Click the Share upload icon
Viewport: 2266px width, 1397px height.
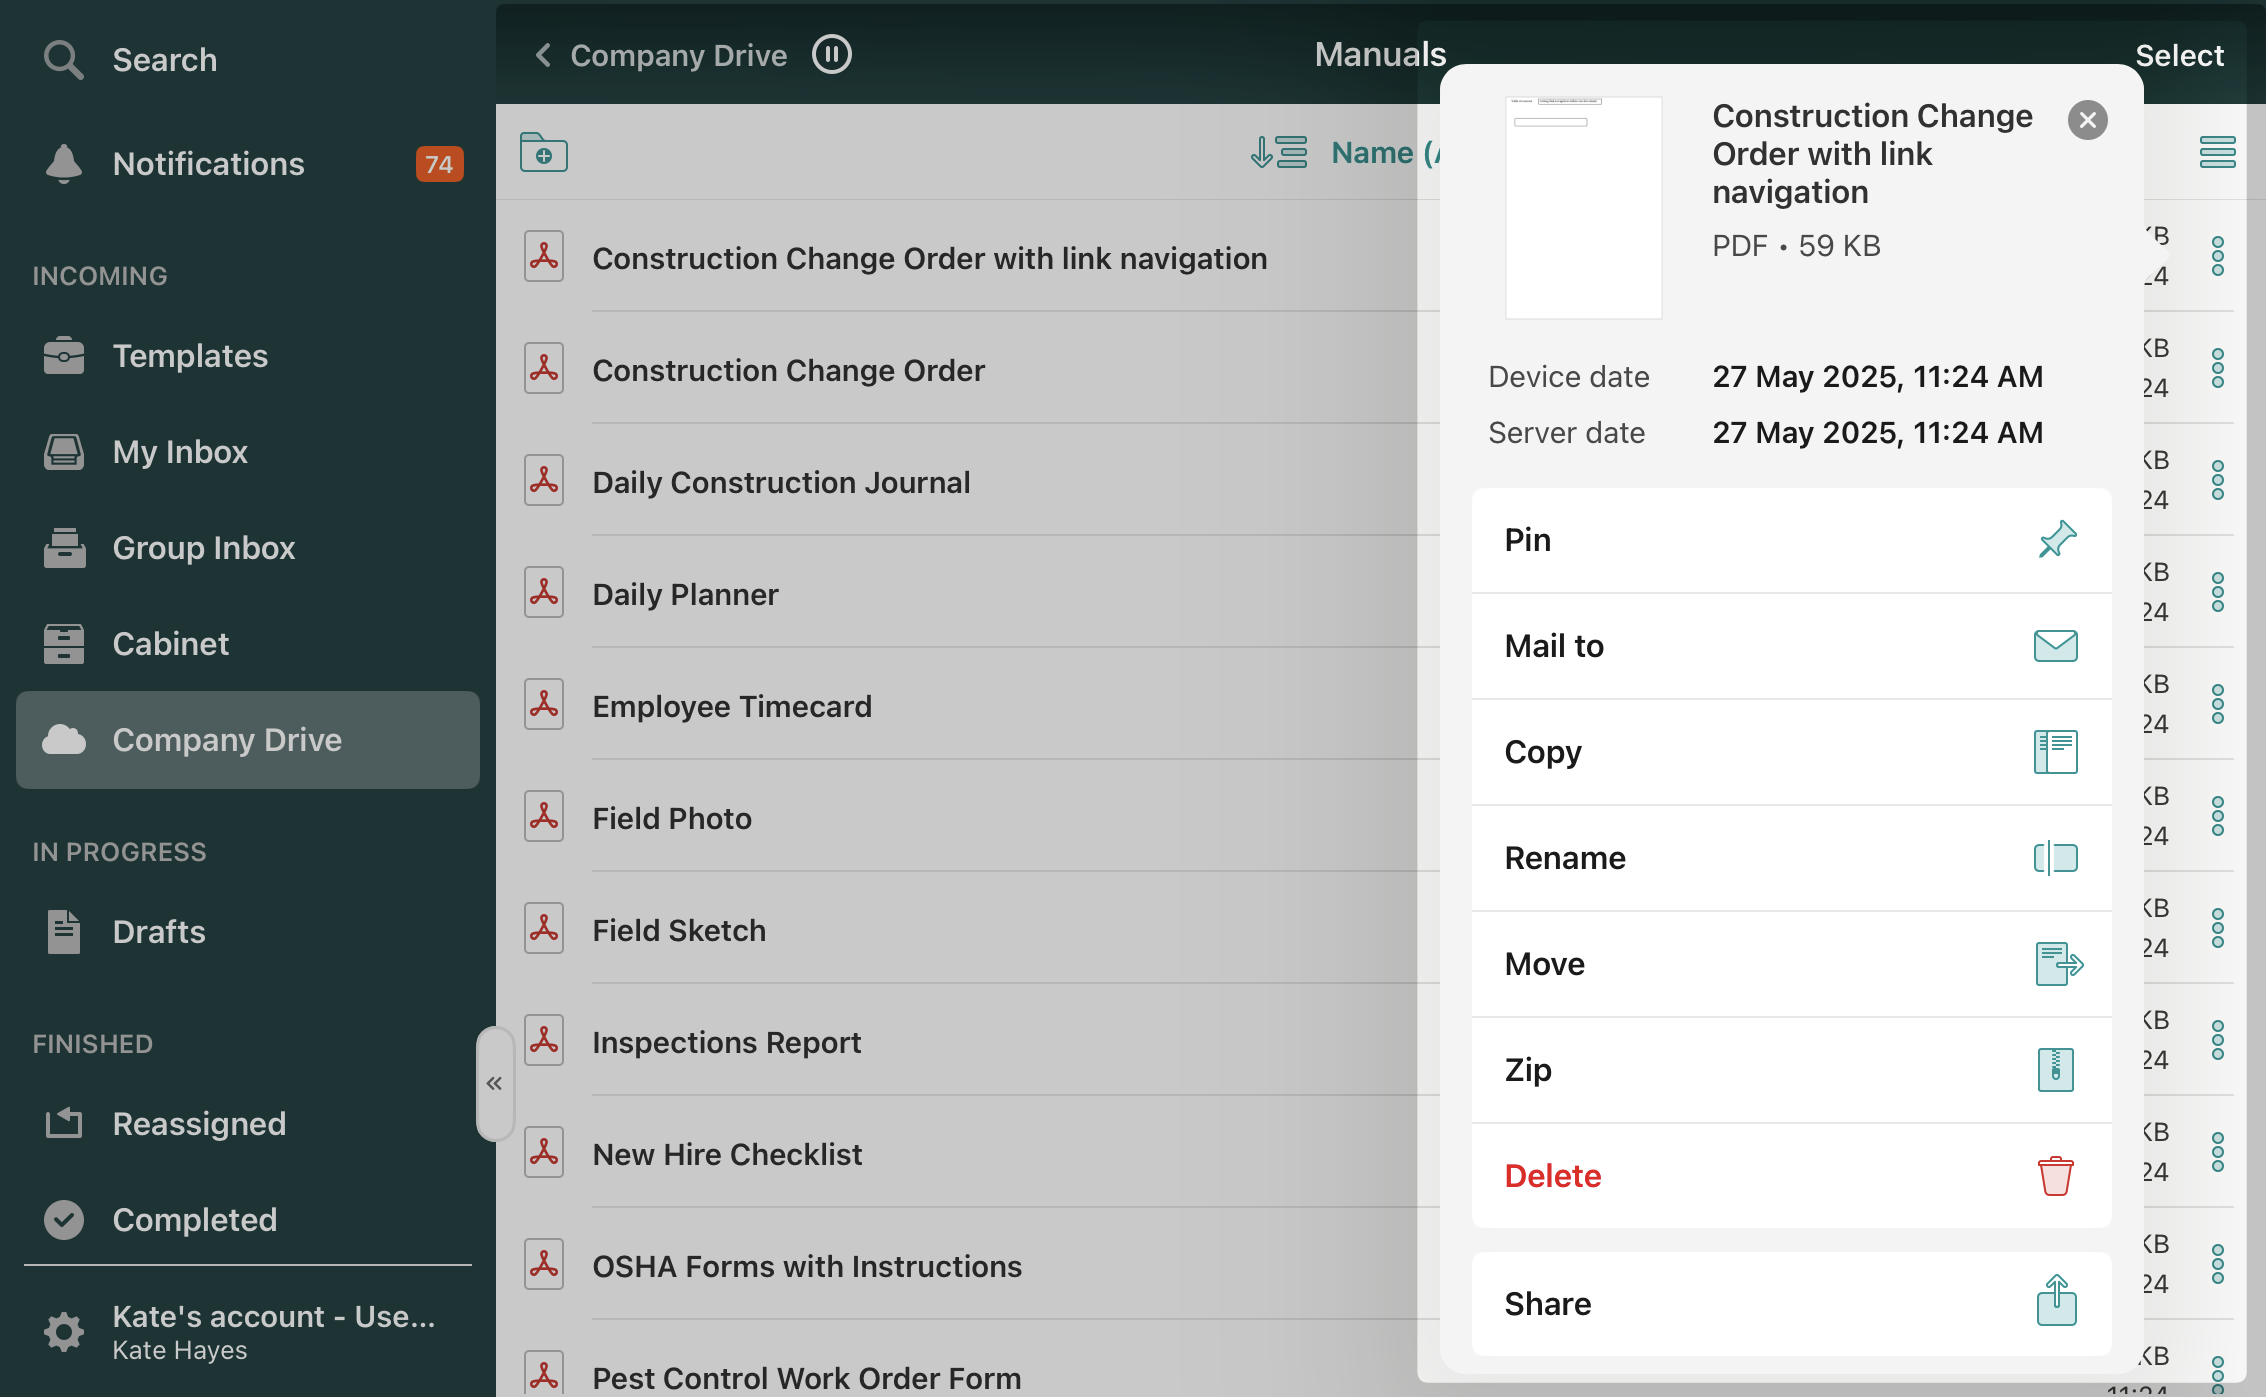(2056, 1302)
